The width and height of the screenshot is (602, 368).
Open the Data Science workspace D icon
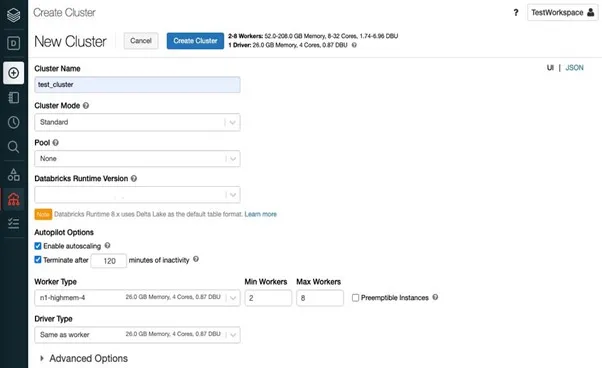point(13,43)
